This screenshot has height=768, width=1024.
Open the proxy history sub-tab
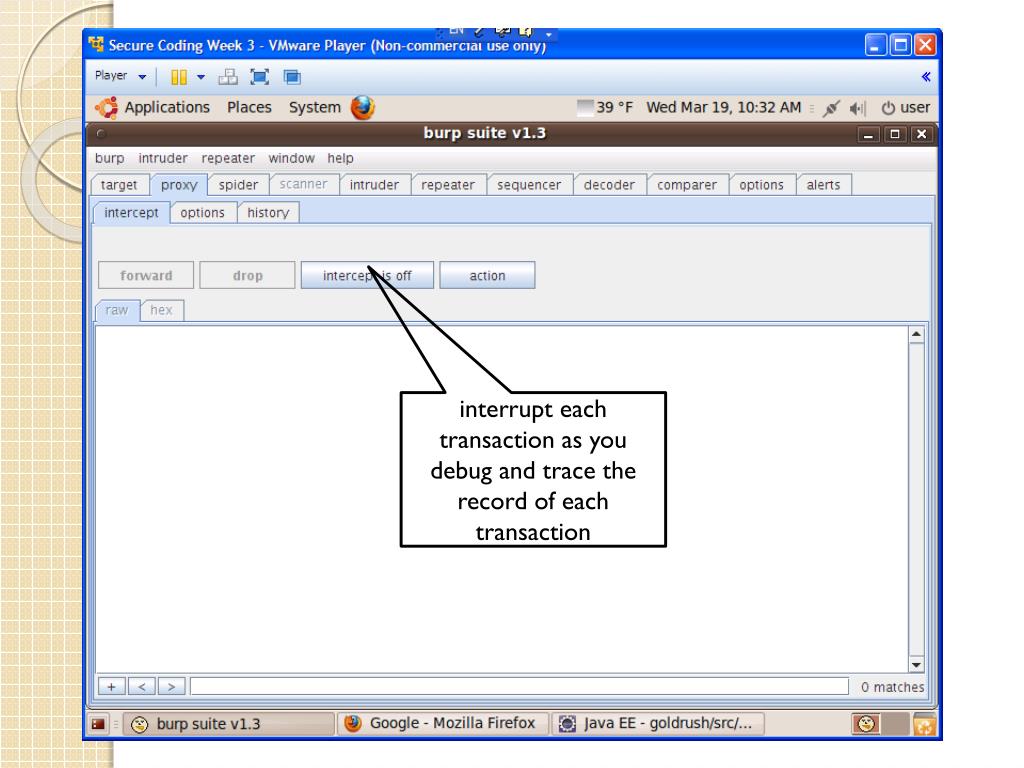[268, 213]
